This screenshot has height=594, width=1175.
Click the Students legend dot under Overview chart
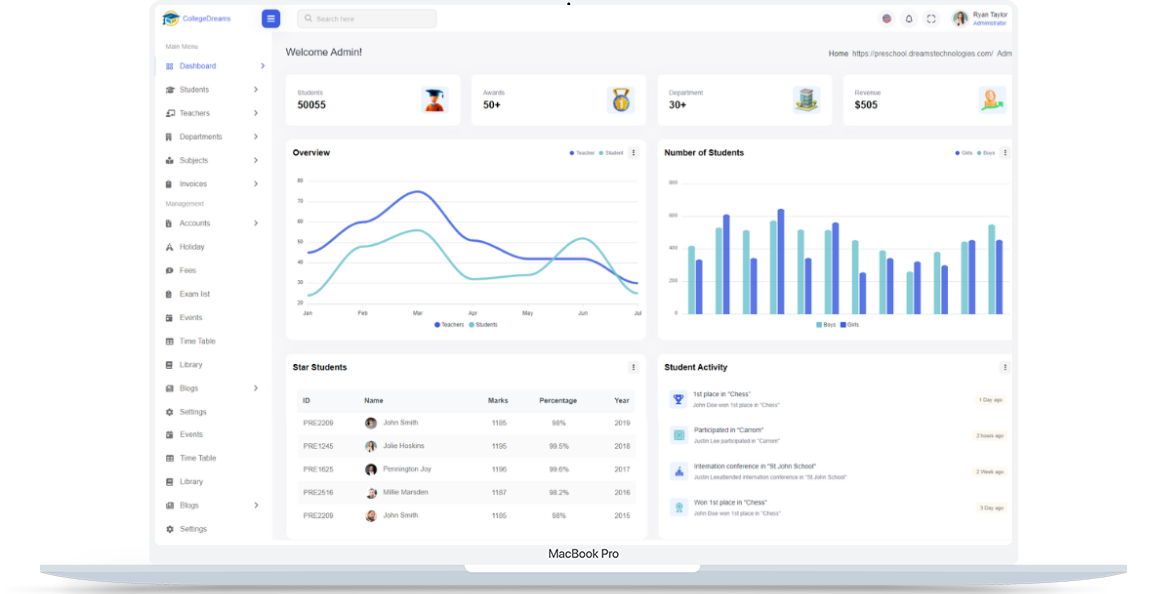pyautogui.click(x=472, y=325)
